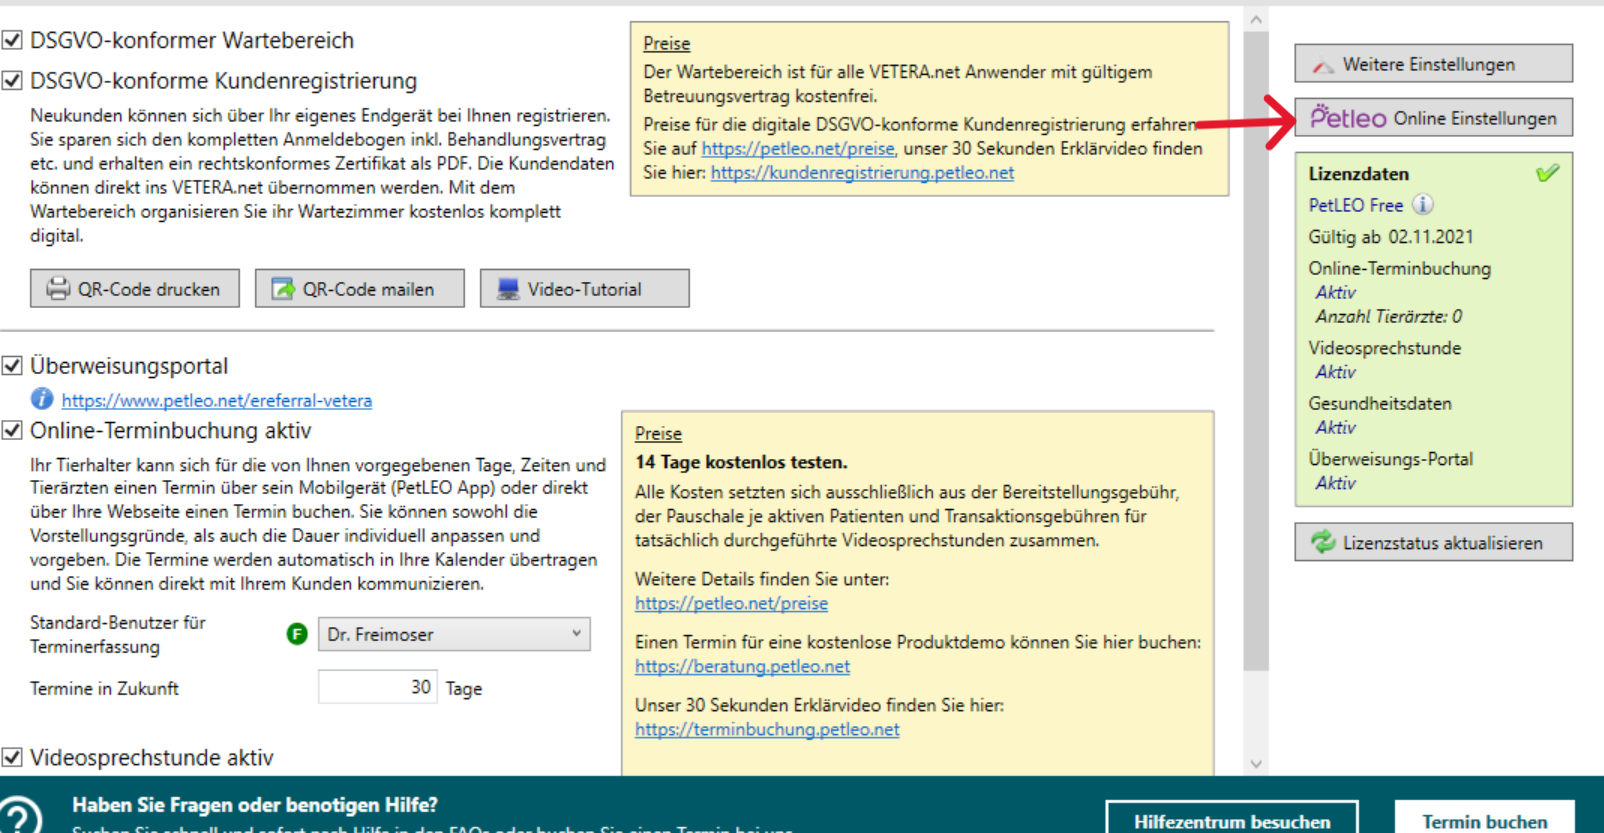Click the Preise heading in the upper box
Screen dimensions: 1604x833
pyautogui.click(x=666, y=43)
